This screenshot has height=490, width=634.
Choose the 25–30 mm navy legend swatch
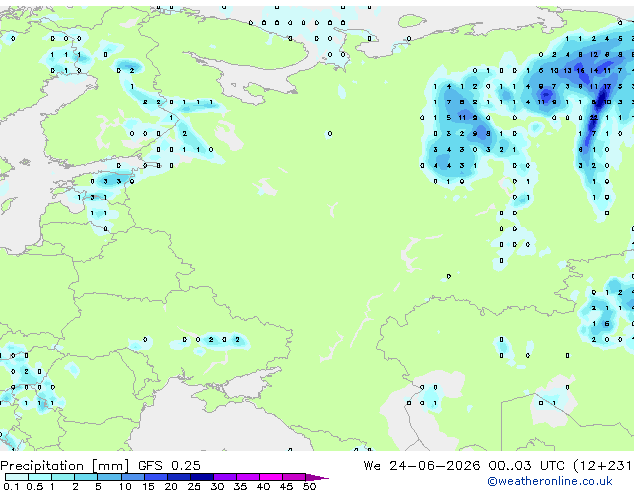[x=201, y=477]
